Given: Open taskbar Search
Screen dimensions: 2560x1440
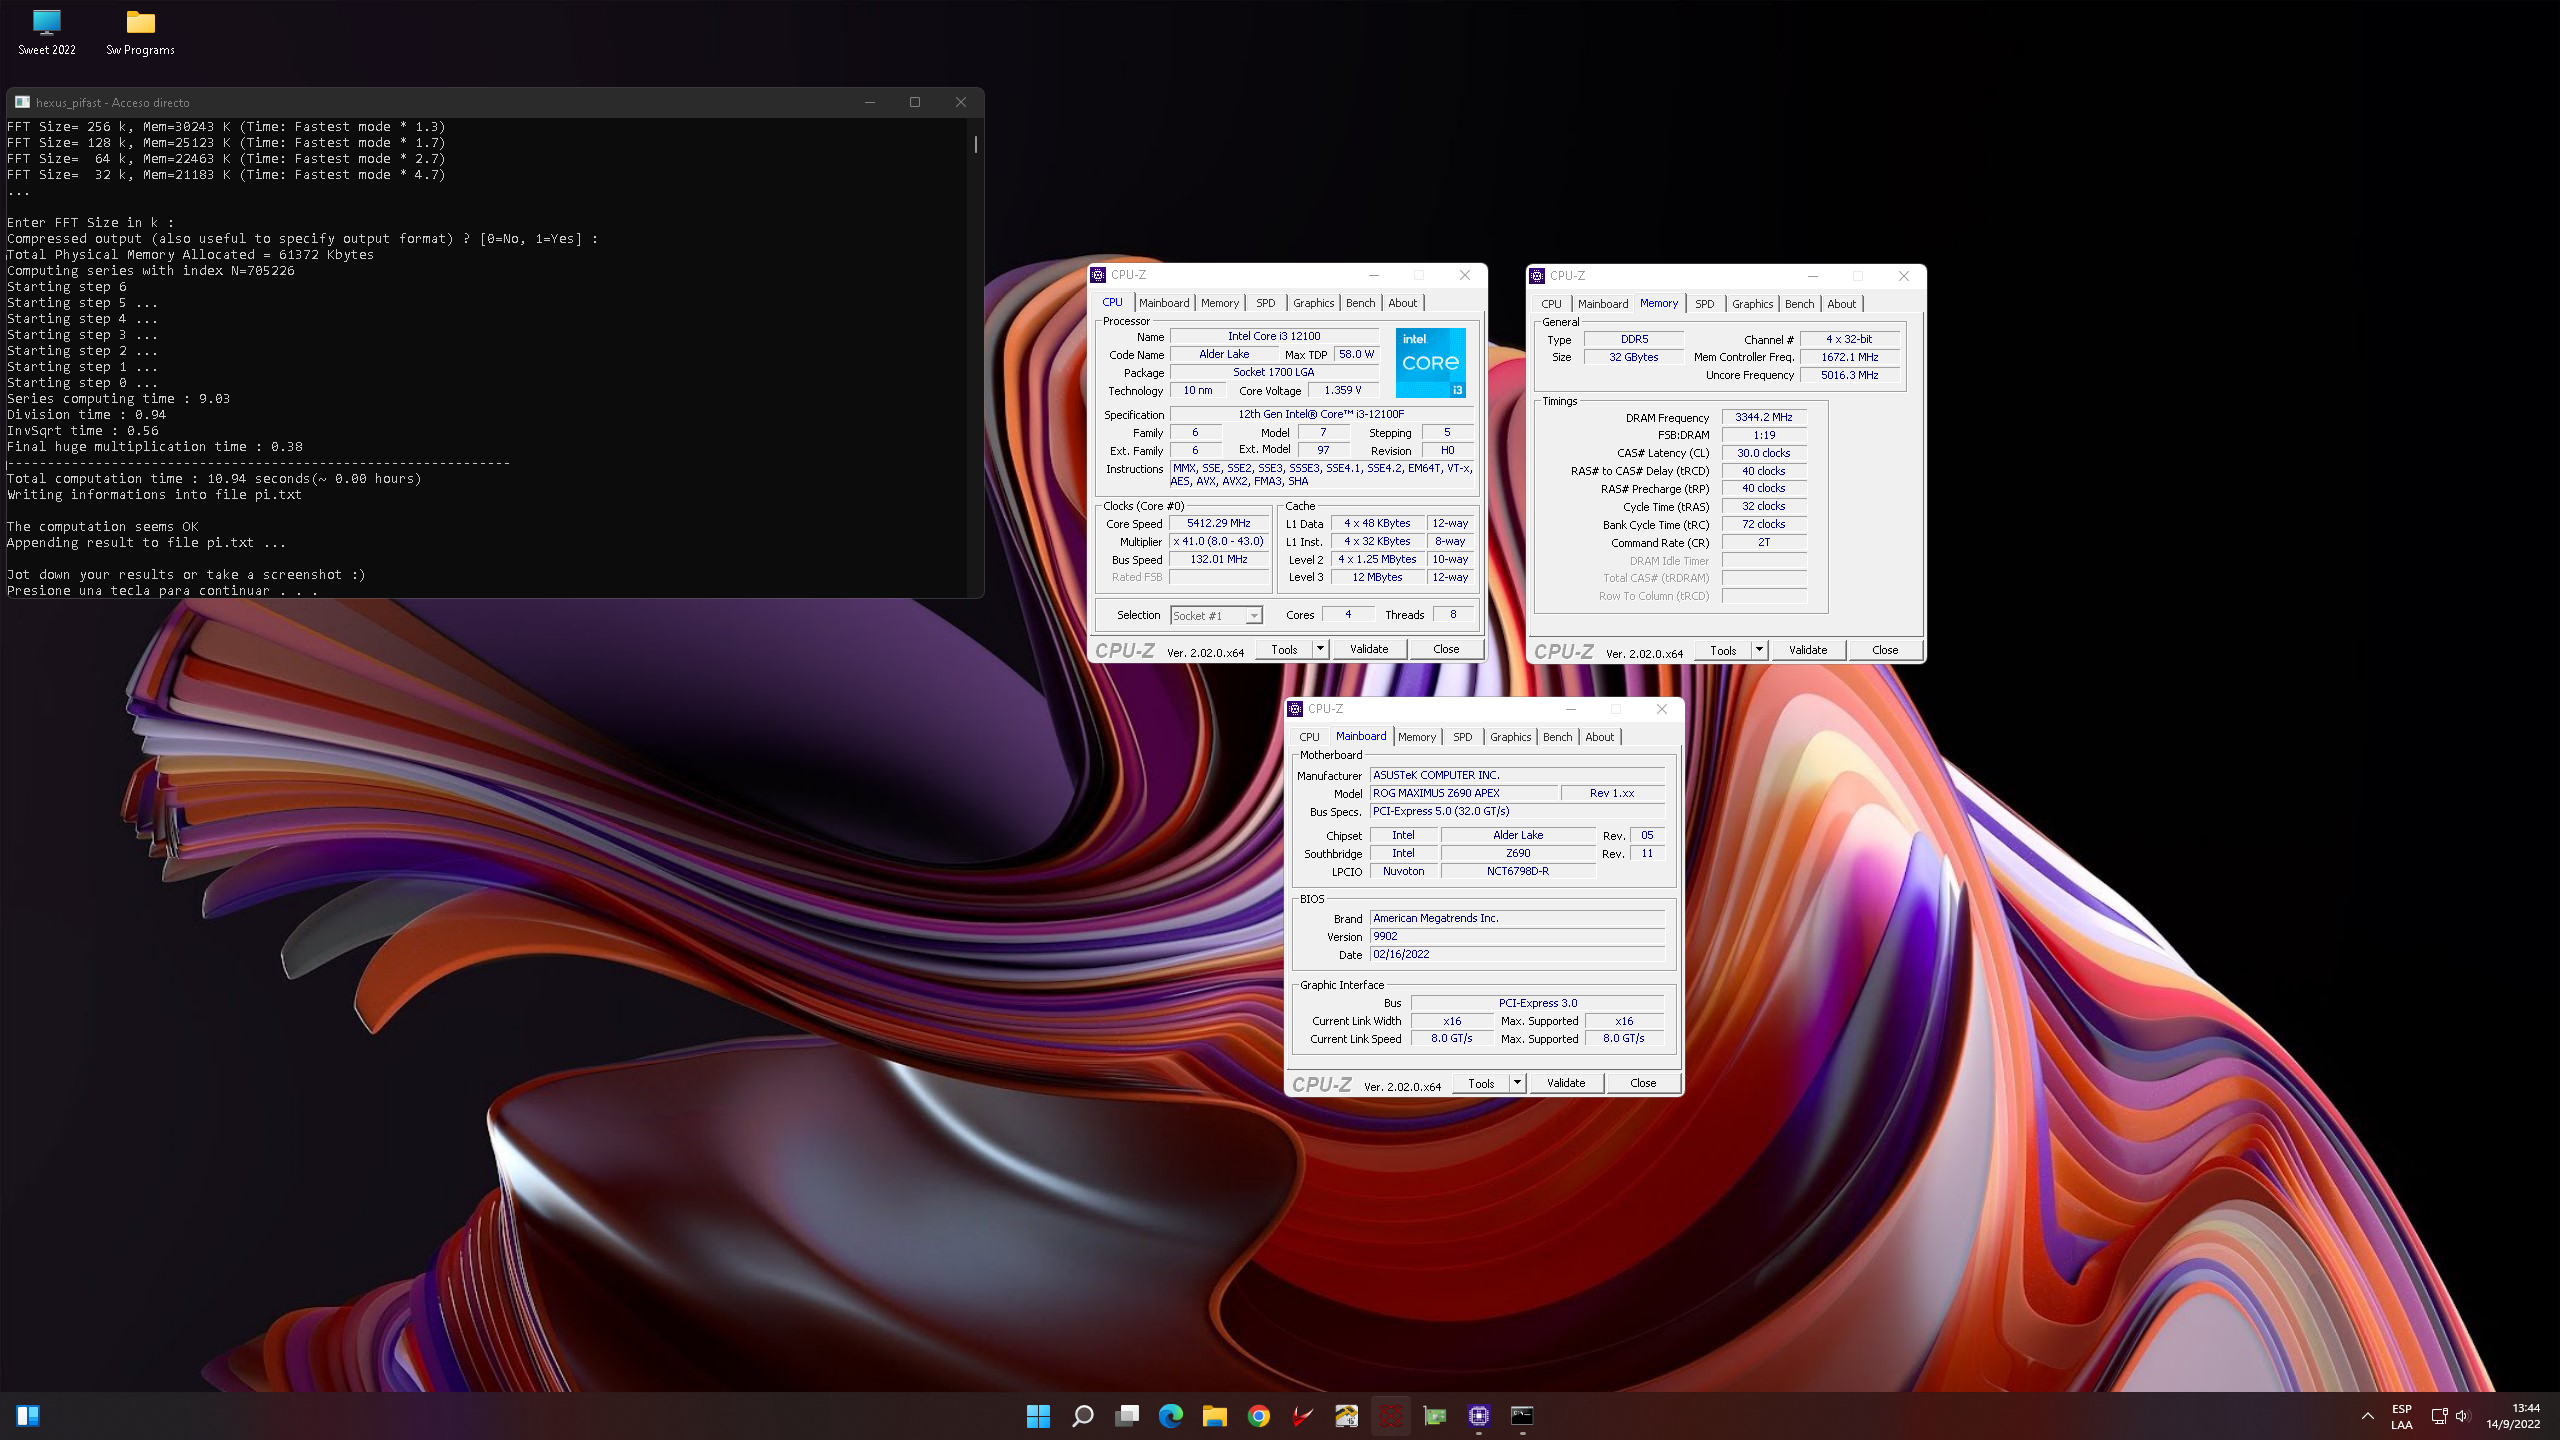Looking at the screenshot, I should [1082, 1416].
